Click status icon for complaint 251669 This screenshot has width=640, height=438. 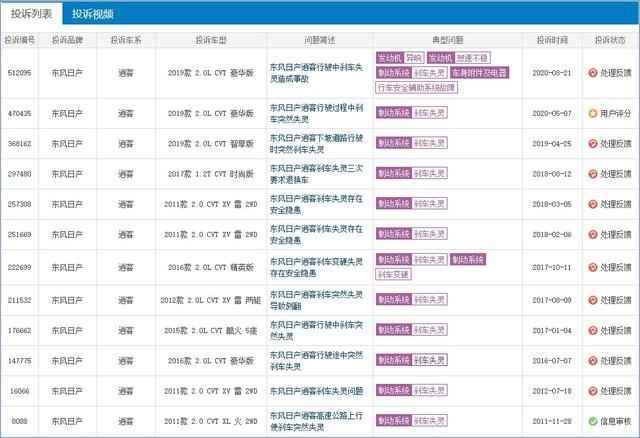593,235
